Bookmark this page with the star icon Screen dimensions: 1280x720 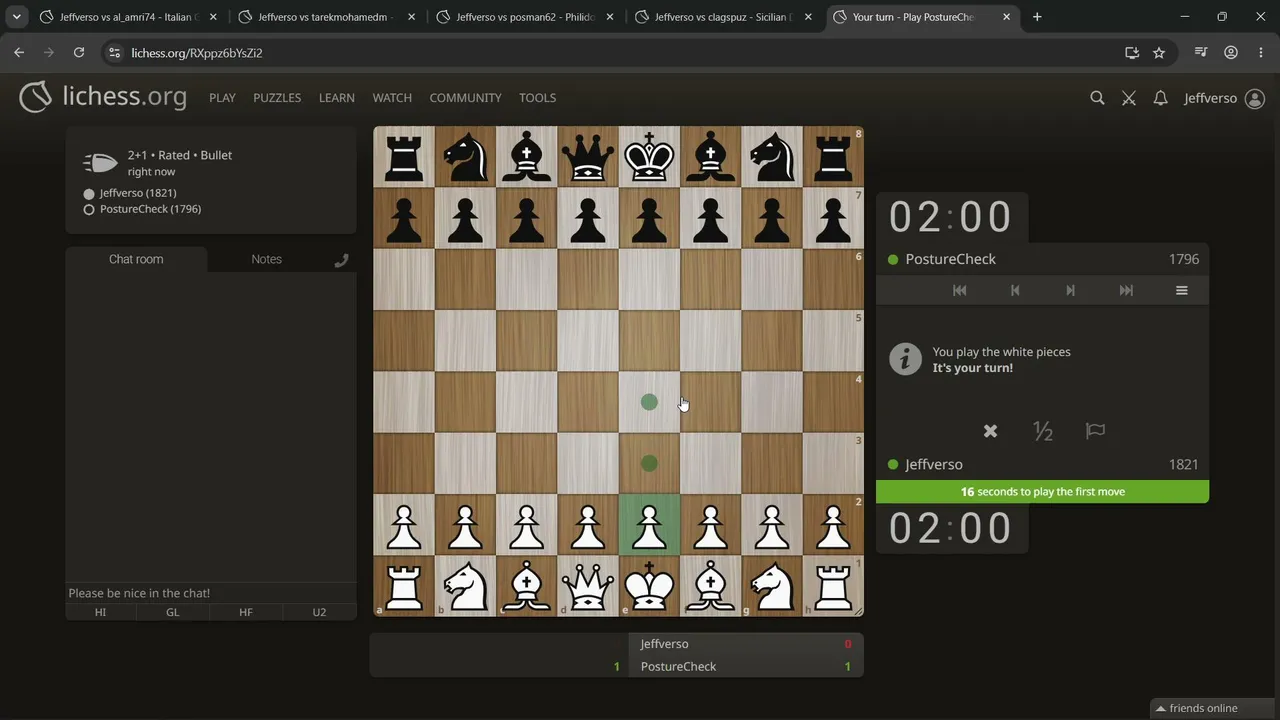tap(1159, 53)
